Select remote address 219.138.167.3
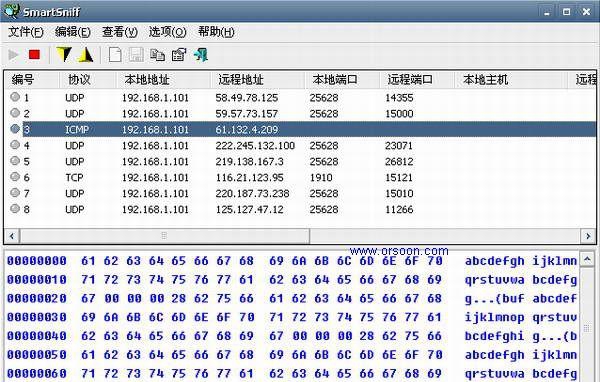The width and height of the screenshot is (600, 382). [249, 162]
